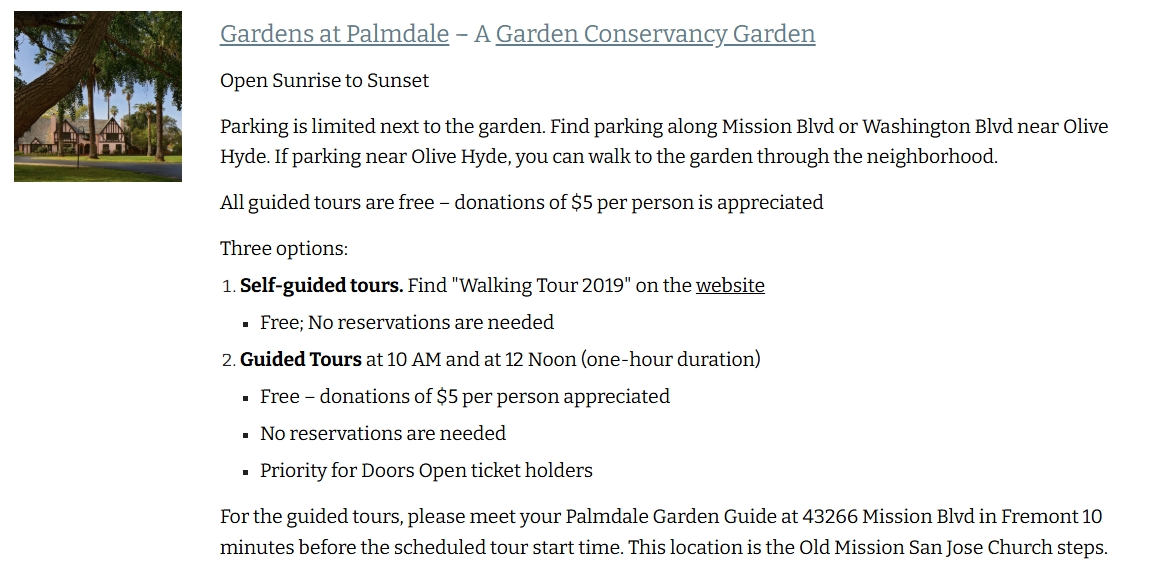This screenshot has height=575, width=1154.
Task: Click the '43266 Mission Blvd' address text
Action: 888,517
